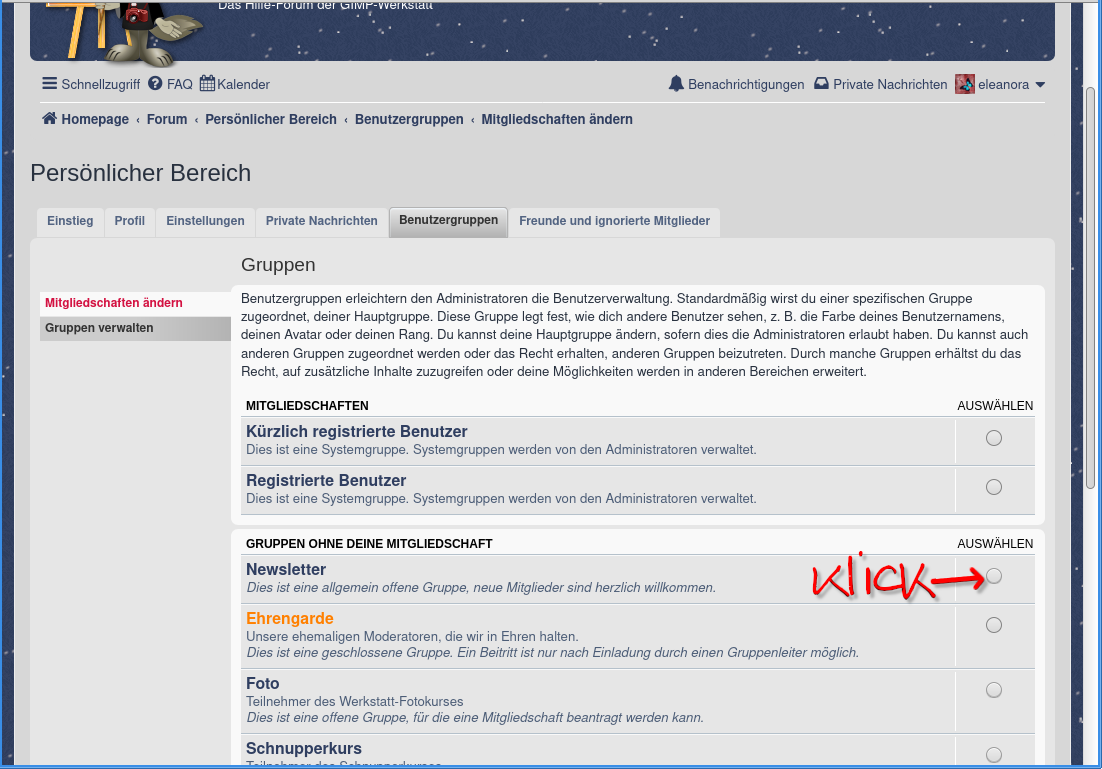
Task: Switch to the Einstieg tab
Action: point(70,221)
